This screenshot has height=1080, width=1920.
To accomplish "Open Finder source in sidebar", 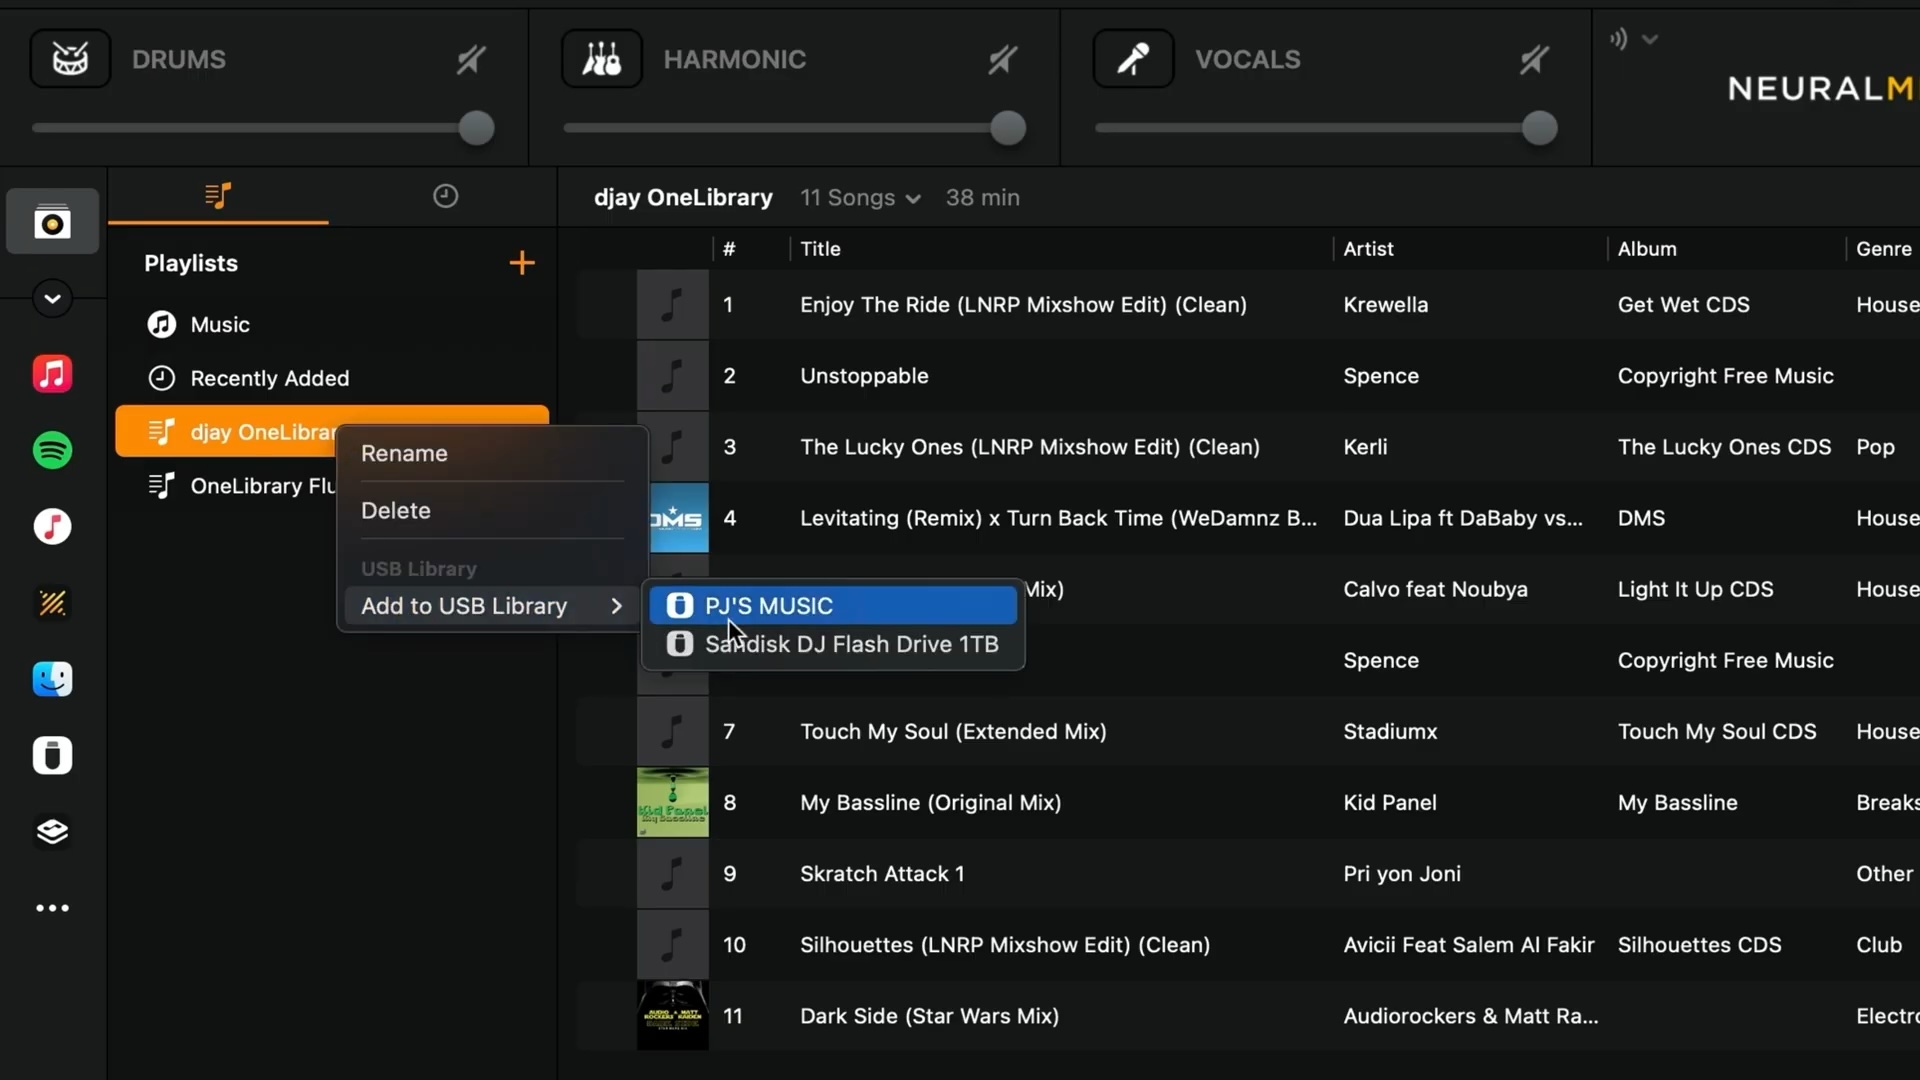I will (x=52, y=679).
